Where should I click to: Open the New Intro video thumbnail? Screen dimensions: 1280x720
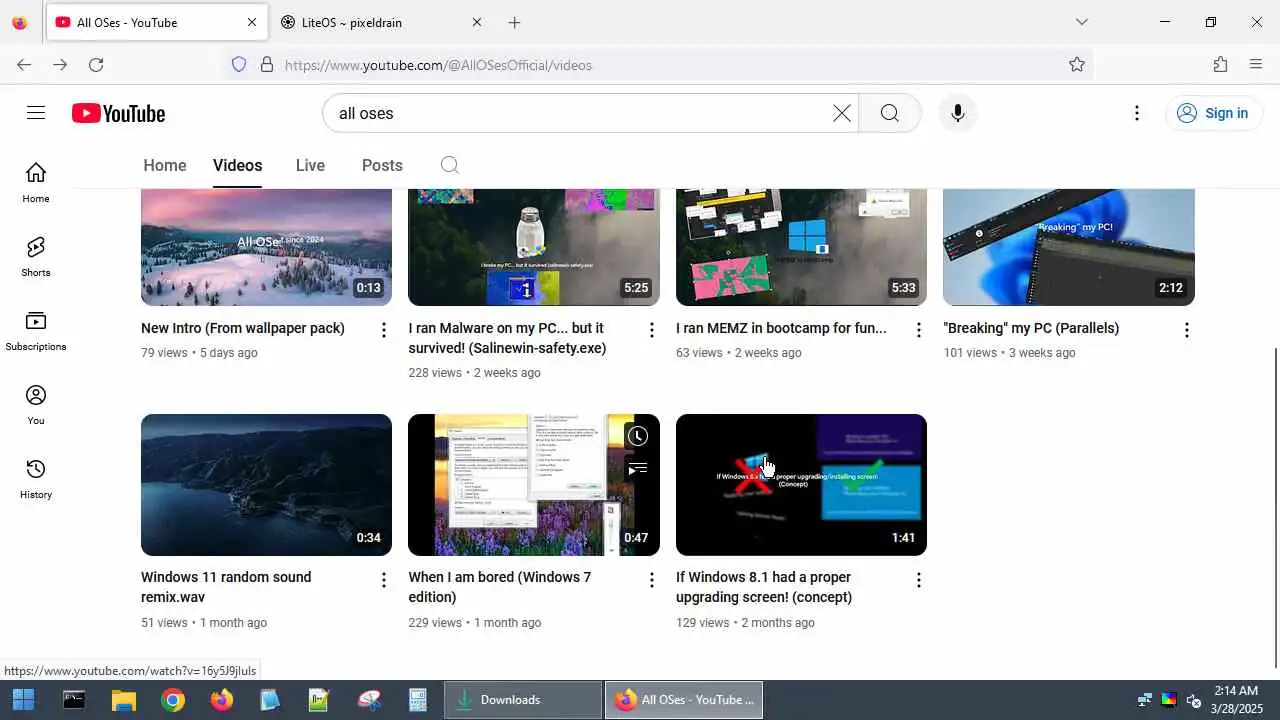[x=266, y=247]
